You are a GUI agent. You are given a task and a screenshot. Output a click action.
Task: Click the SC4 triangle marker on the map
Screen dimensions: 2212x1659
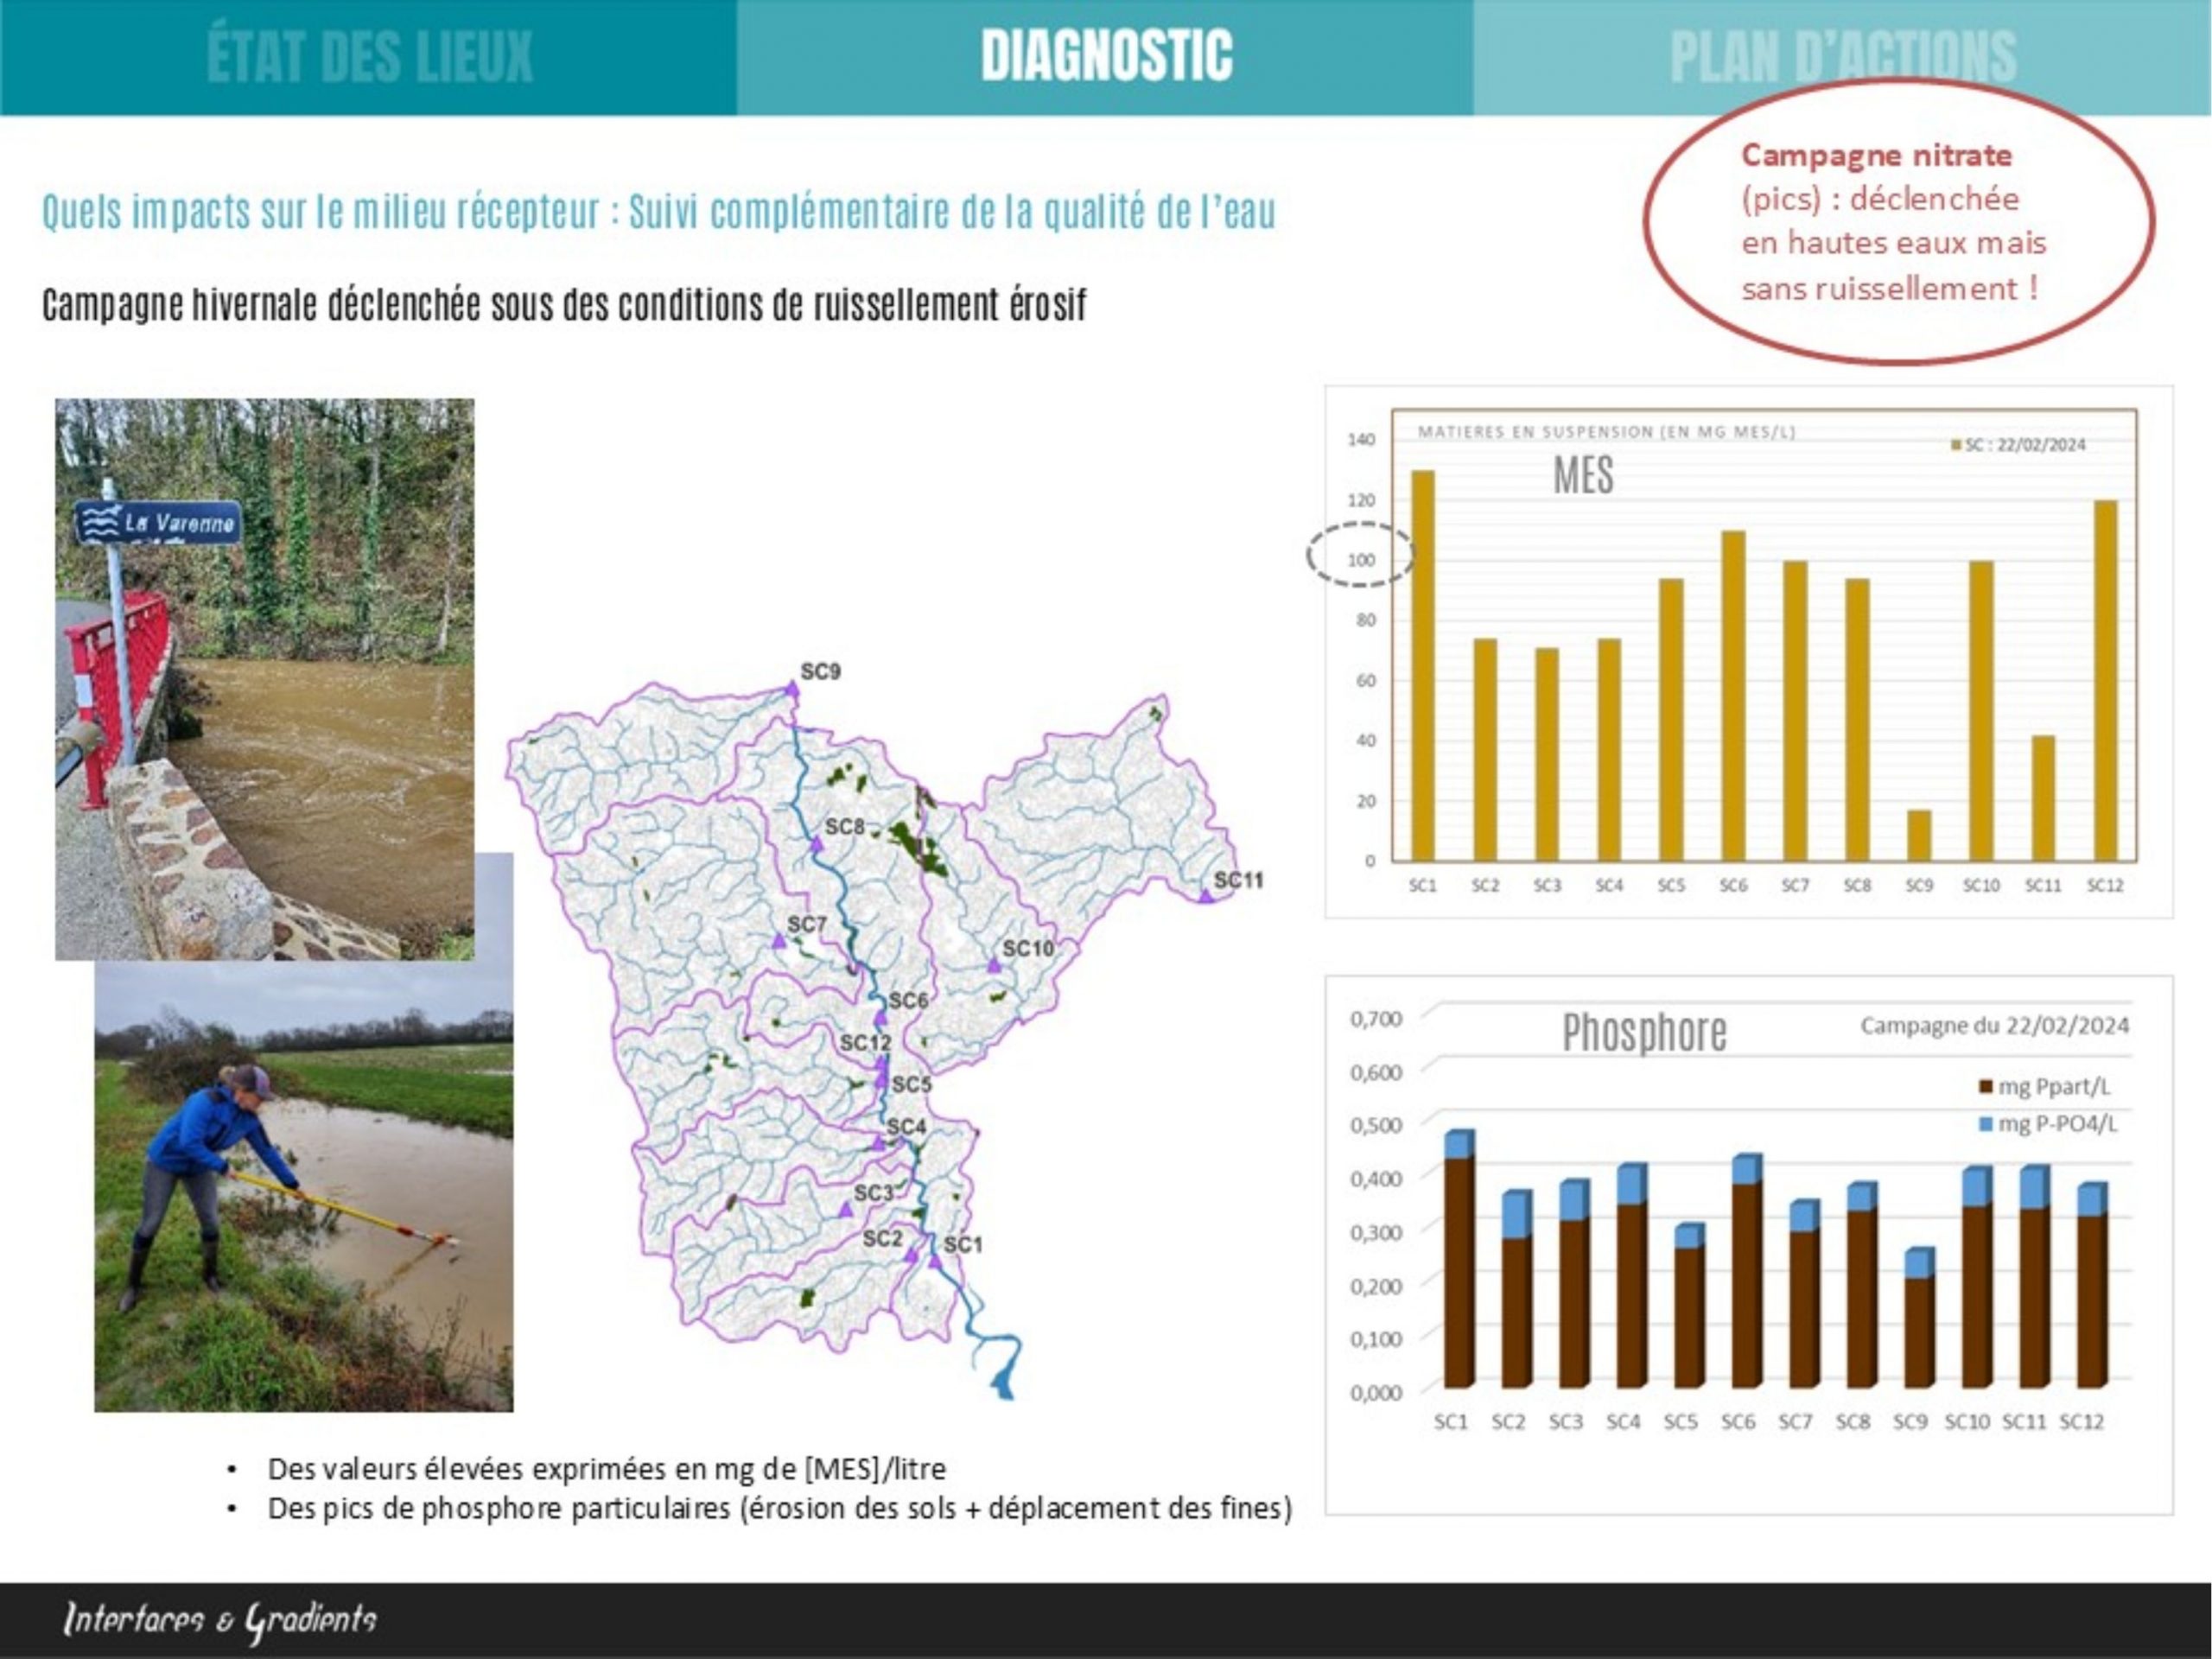click(879, 1142)
